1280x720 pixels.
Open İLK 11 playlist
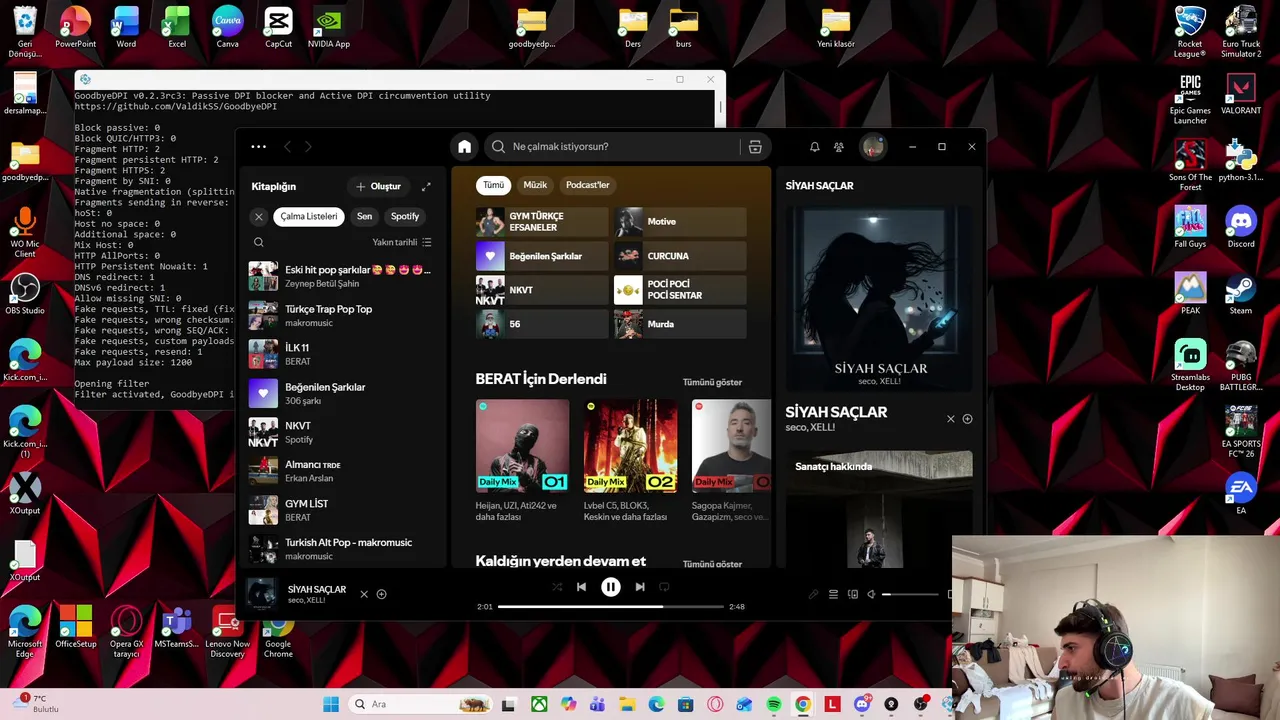[341, 354]
